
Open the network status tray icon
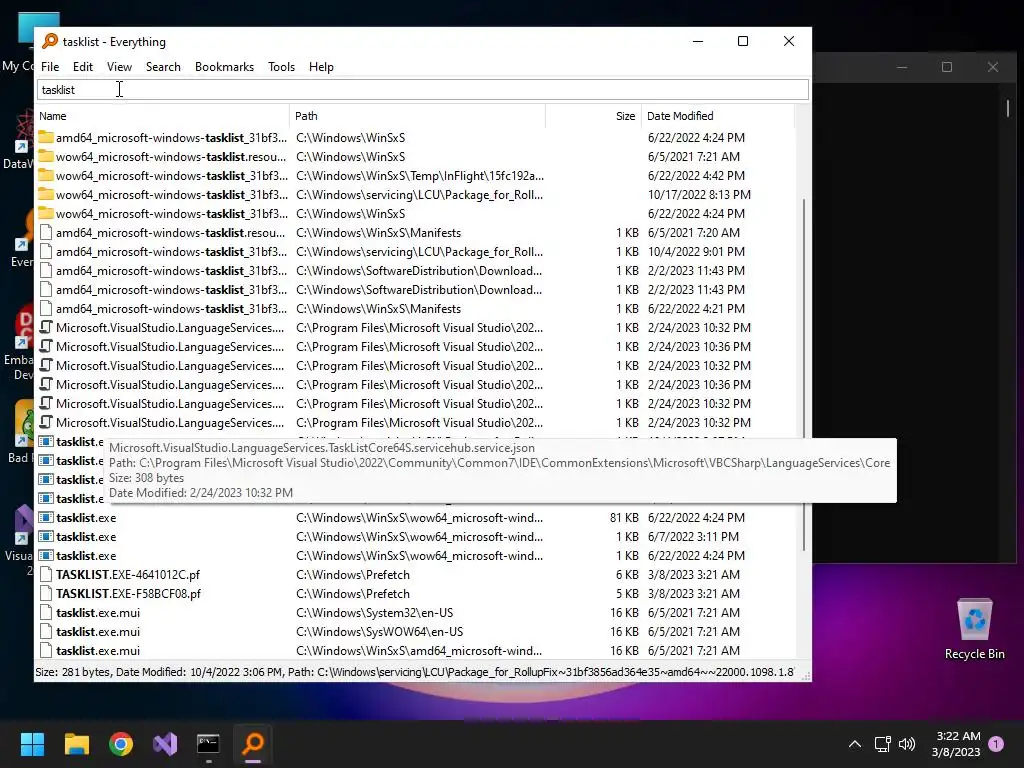[882, 744]
